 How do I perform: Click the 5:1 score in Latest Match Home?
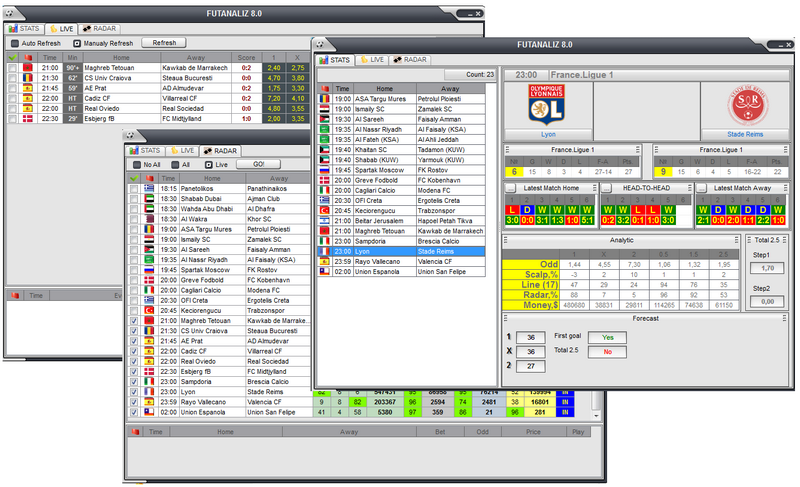[587, 220]
